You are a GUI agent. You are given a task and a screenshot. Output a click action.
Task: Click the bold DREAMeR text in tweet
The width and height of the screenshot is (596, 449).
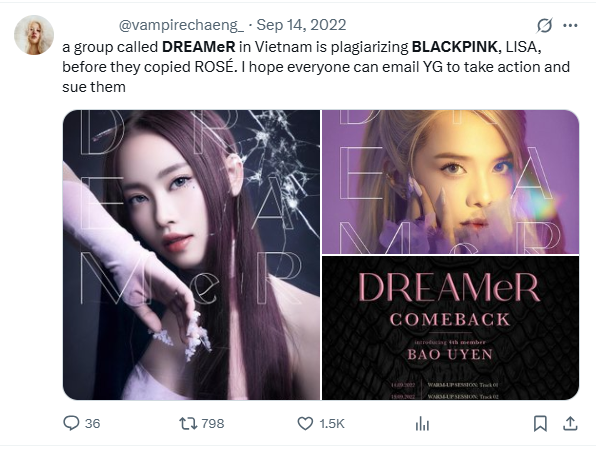coord(199,47)
